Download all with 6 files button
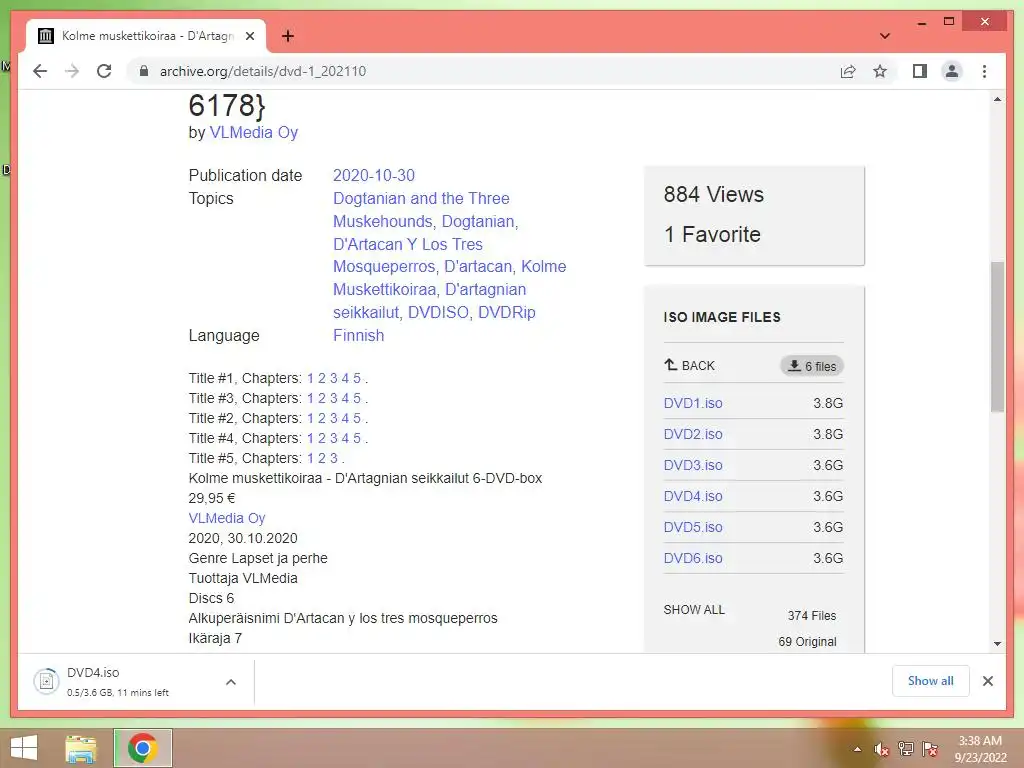Viewport: 1024px width, 768px height. (812, 366)
